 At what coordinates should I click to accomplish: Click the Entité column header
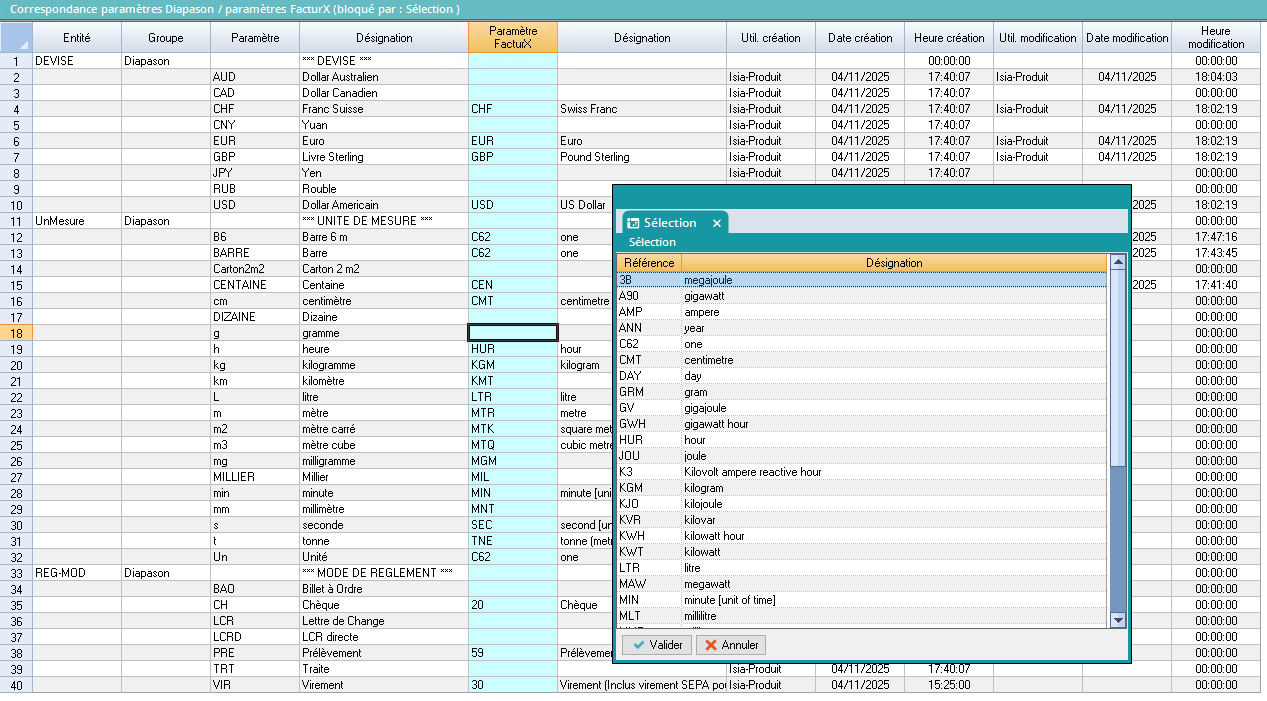tap(77, 38)
